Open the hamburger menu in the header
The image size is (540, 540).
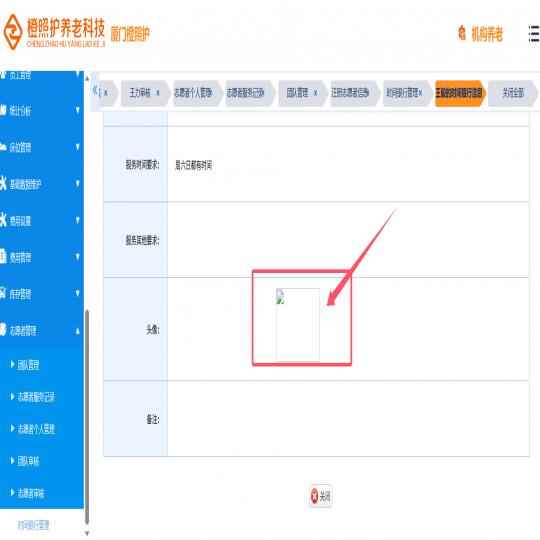[533, 34]
